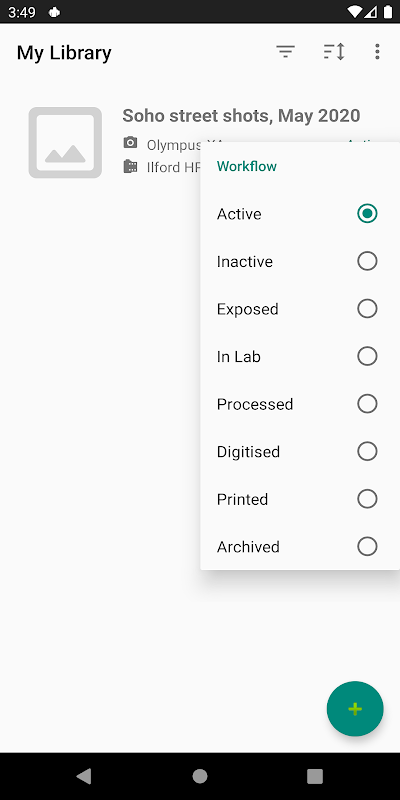Viewport: 400px width, 800px height.
Task: Pick Digitised from the workflow list
Action: 300,452
